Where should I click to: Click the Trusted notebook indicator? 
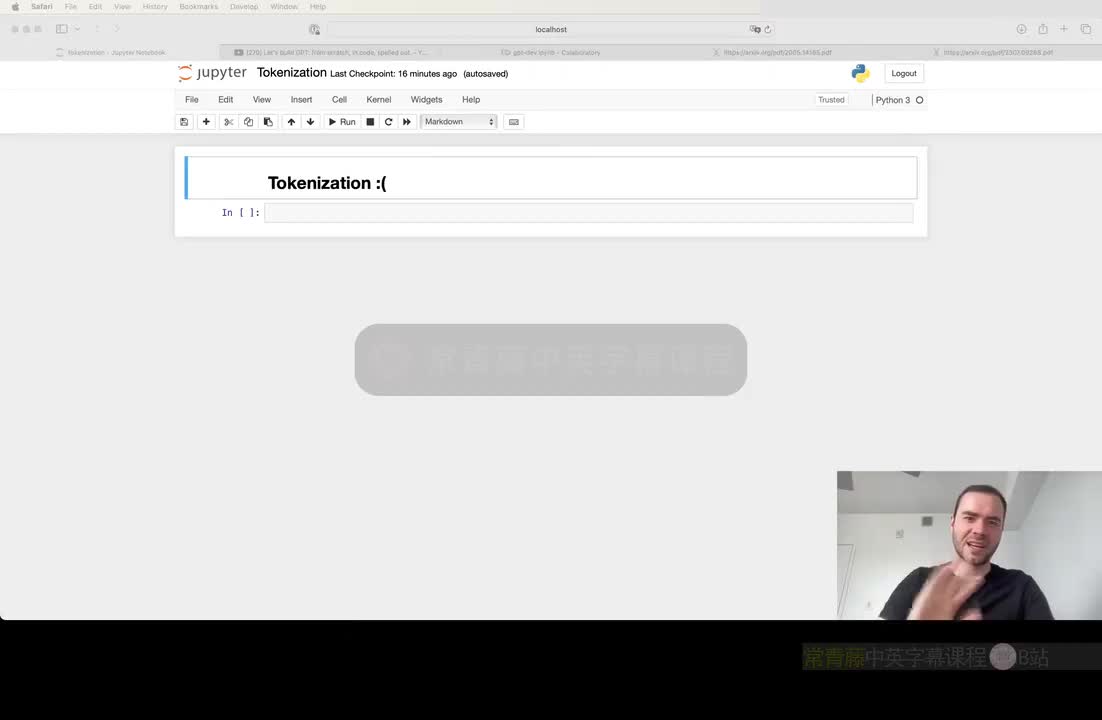pyautogui.click(x=831, y=100)
